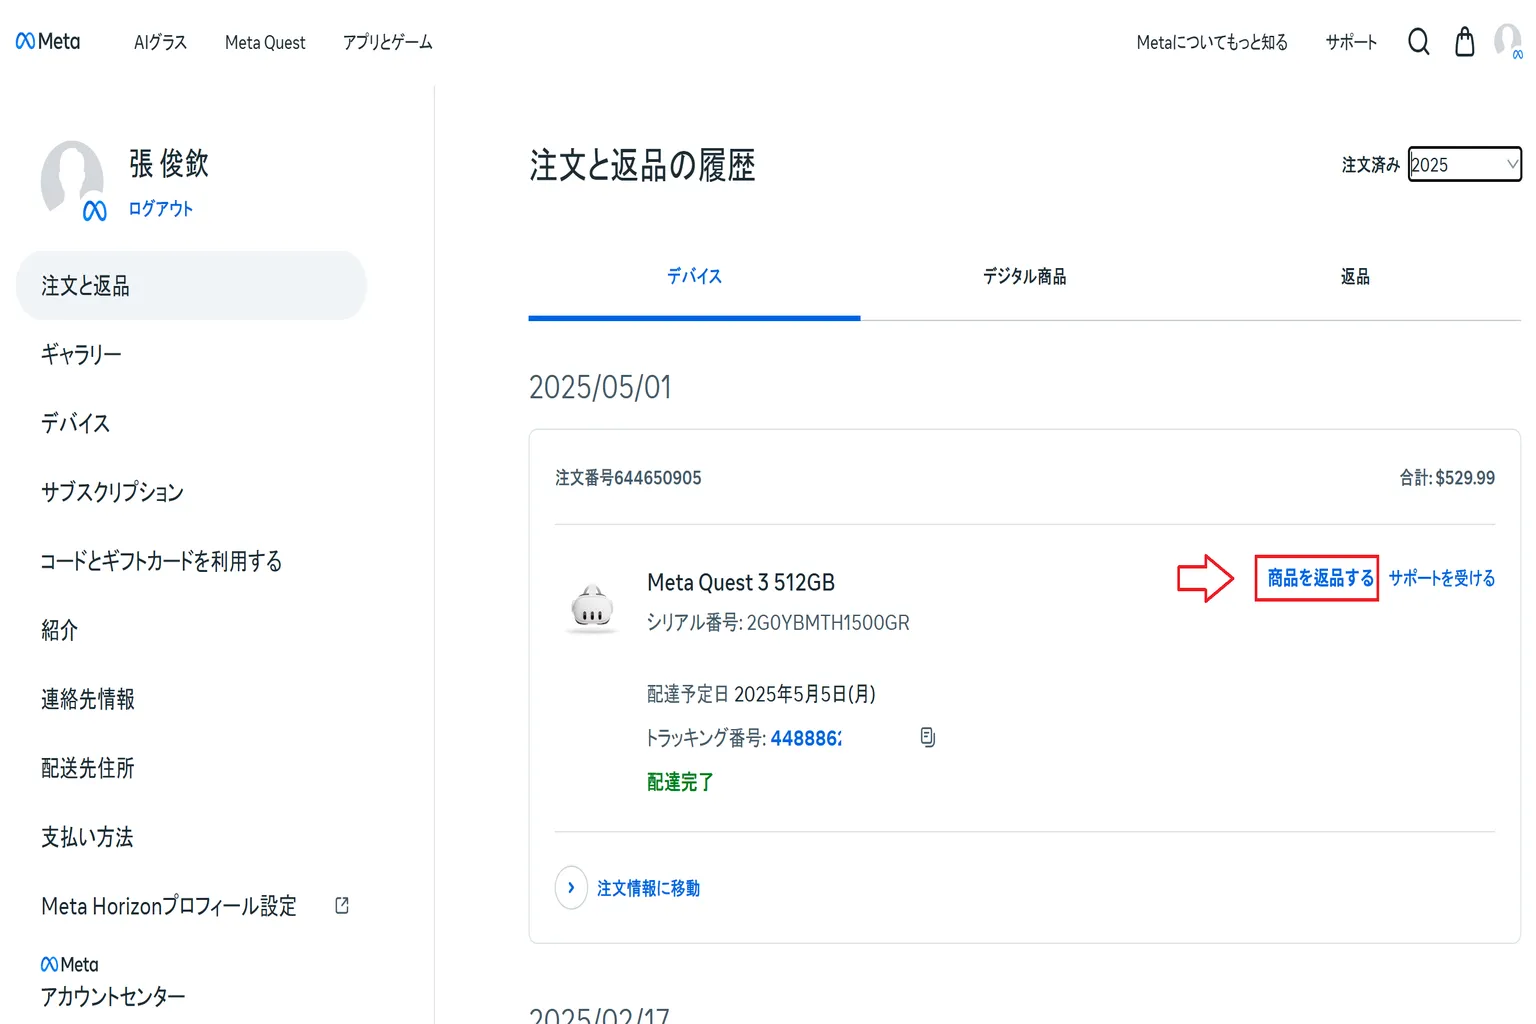Copy the tracking number with copy icon
The height and width of the screenshot is (1024, 1536).
(927, 737)
